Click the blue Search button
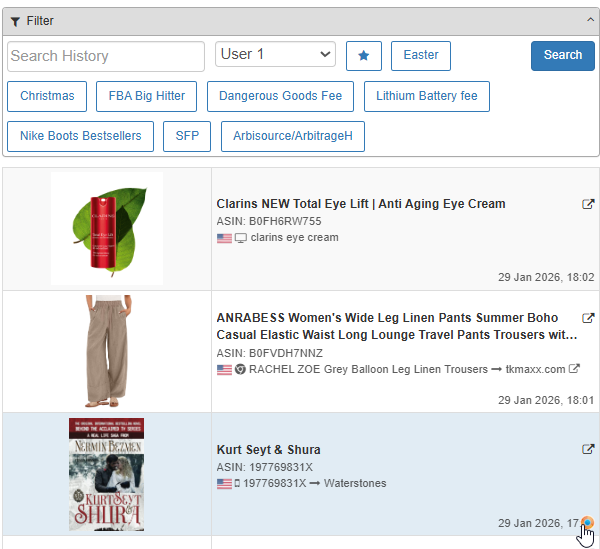Viewport: 600px width, 549px height. (562, 56)
